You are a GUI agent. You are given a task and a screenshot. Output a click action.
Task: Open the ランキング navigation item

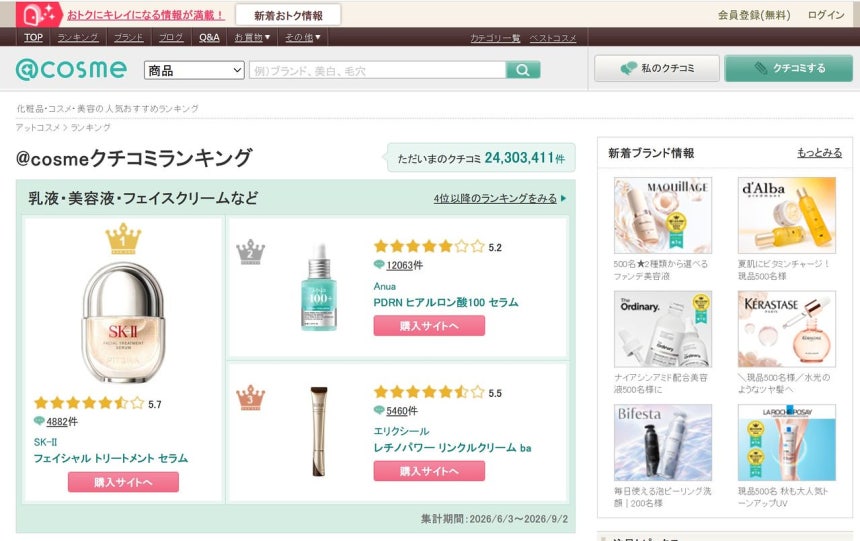tap(78, 37)
